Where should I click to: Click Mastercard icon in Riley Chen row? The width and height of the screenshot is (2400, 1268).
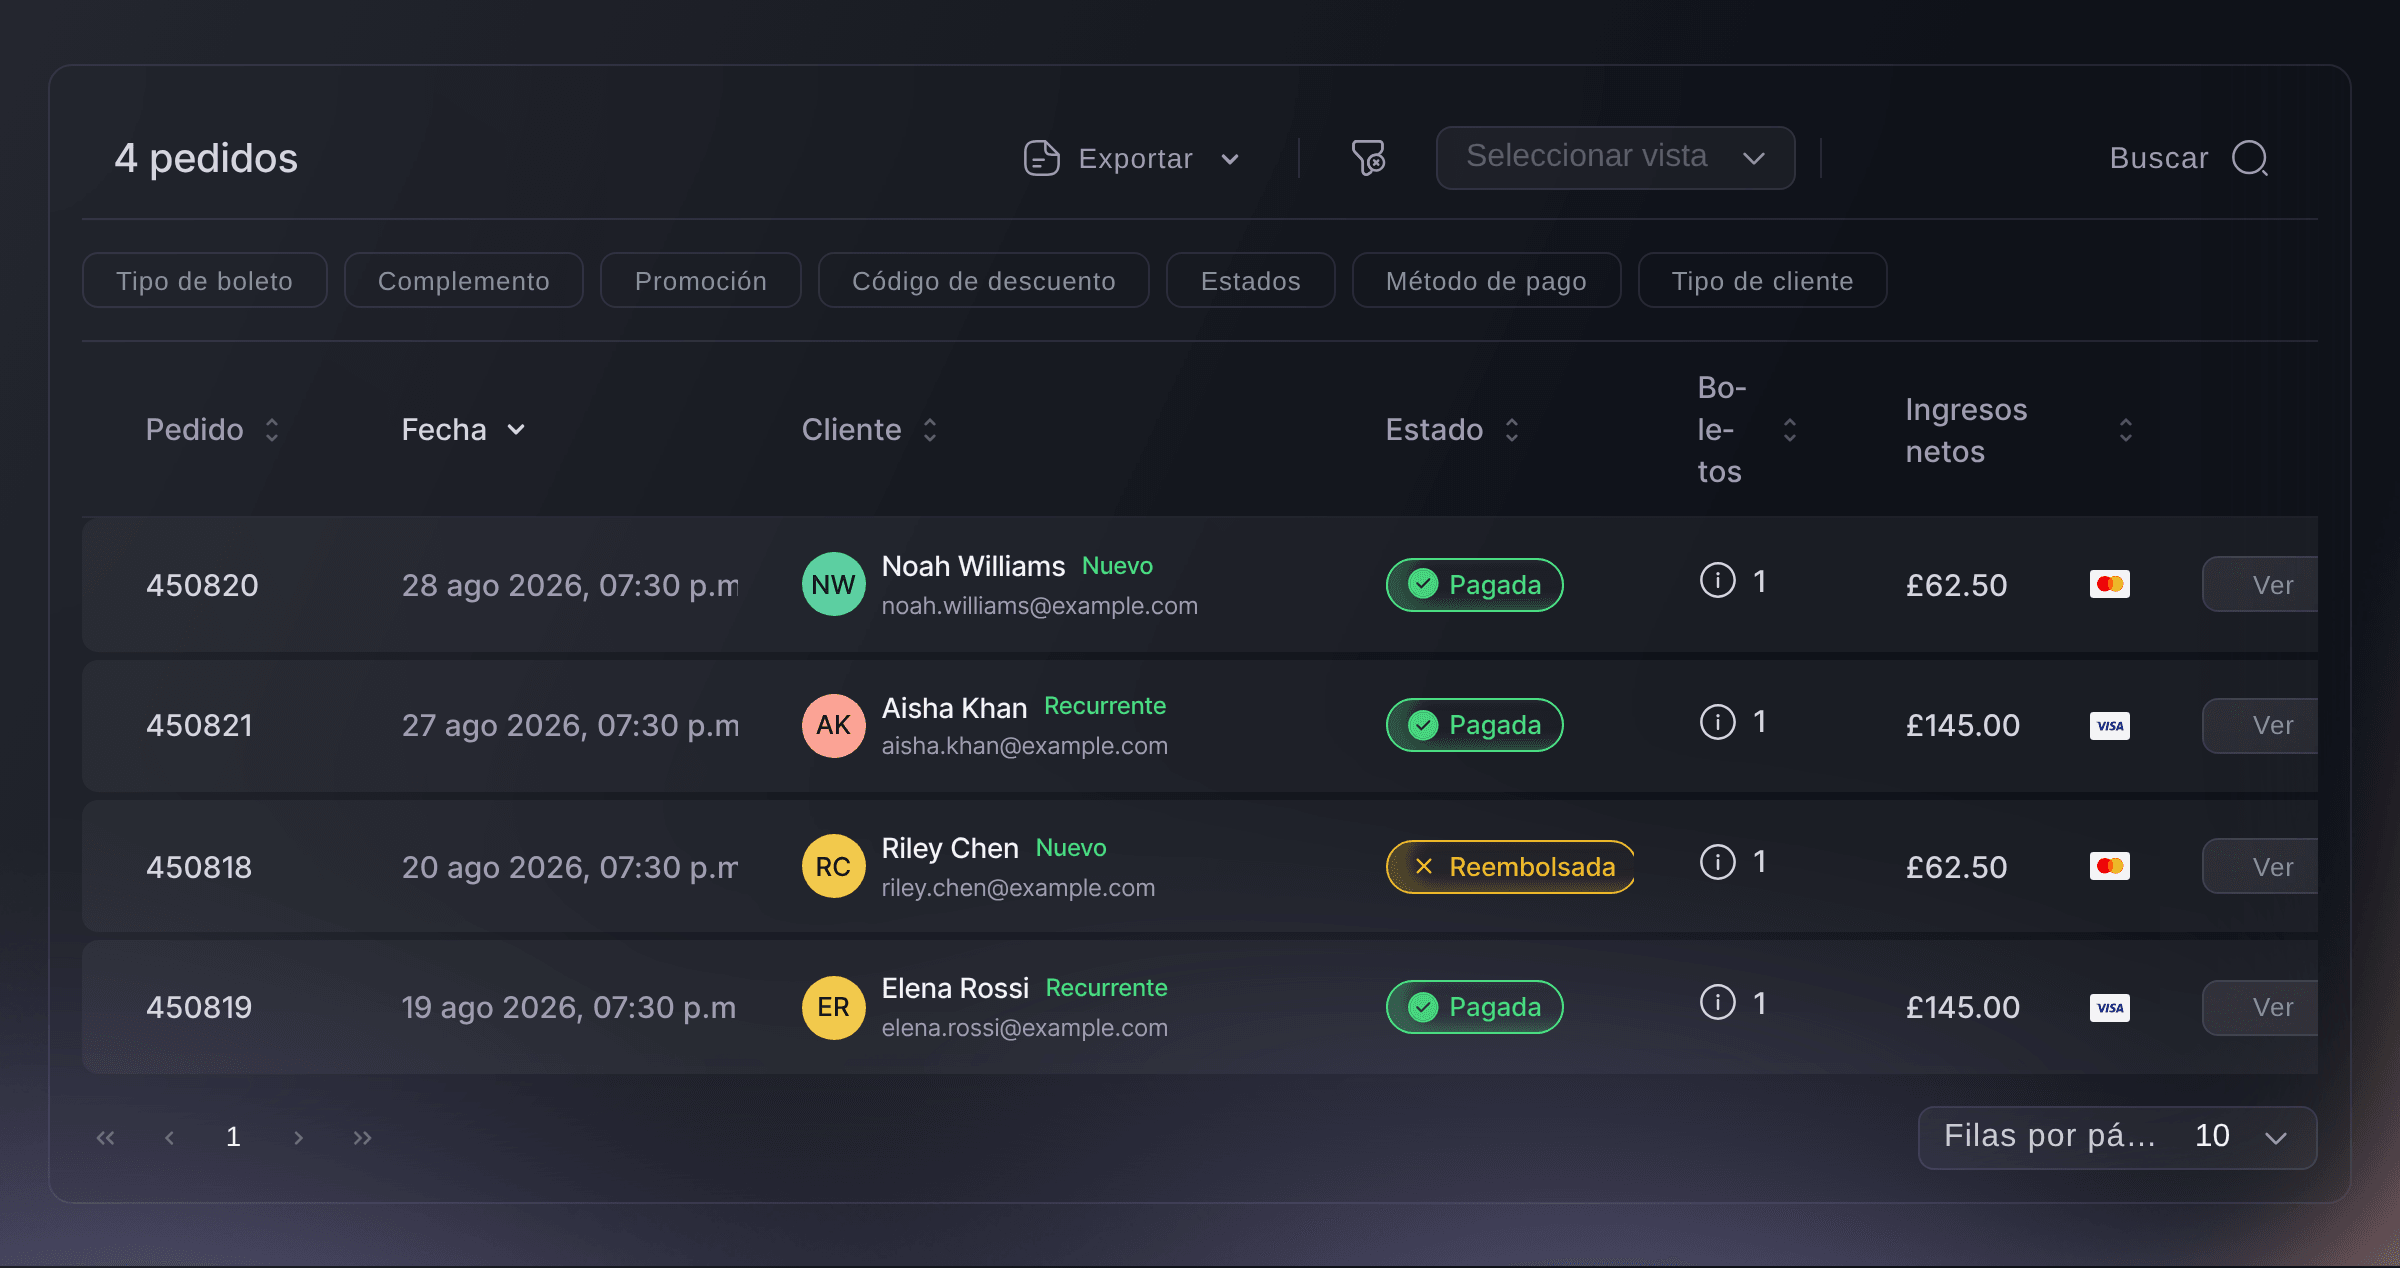(2110, 866)
